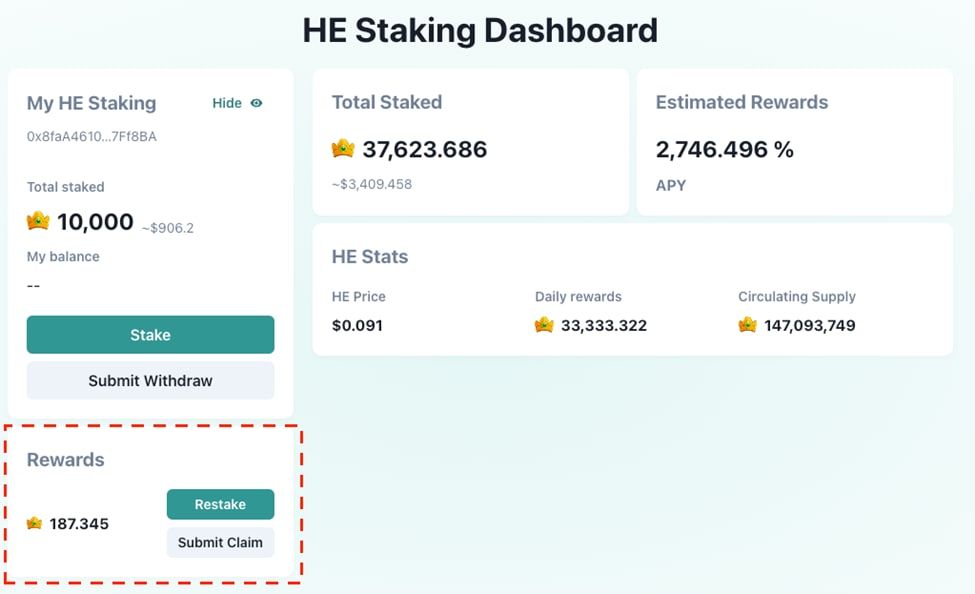Click the HE Price value $0.091
Screen dimensions: 975x594
[357, 325]
